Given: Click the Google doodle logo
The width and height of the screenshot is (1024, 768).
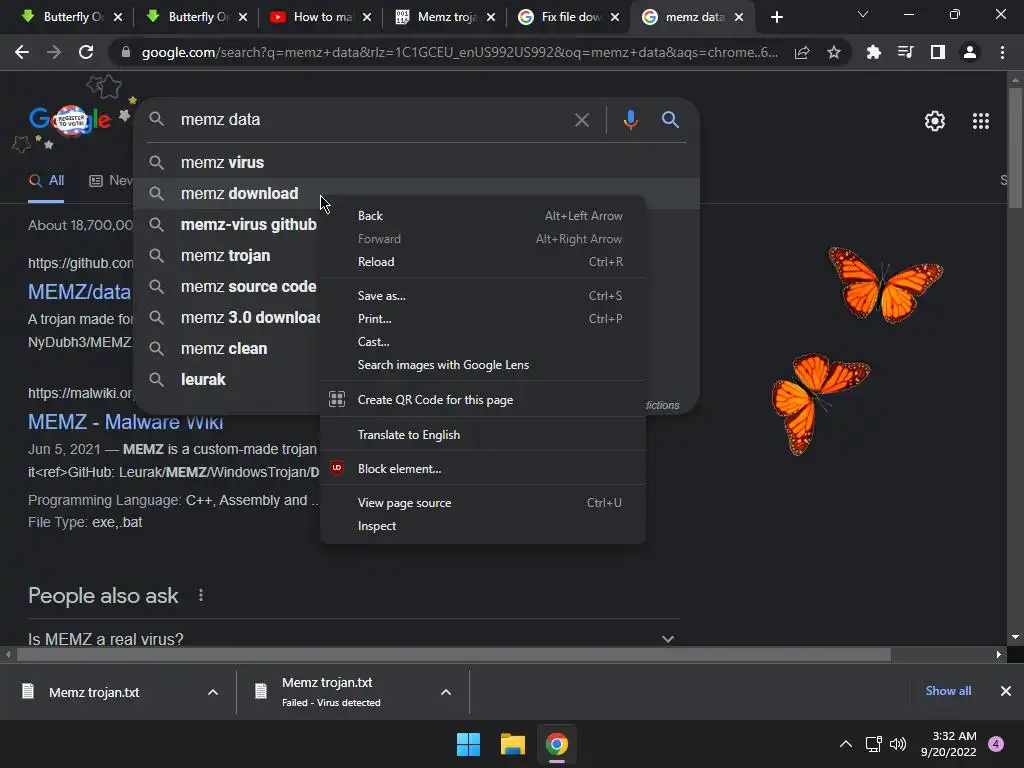Looking at the screenshot, I should tap(71, 120).
